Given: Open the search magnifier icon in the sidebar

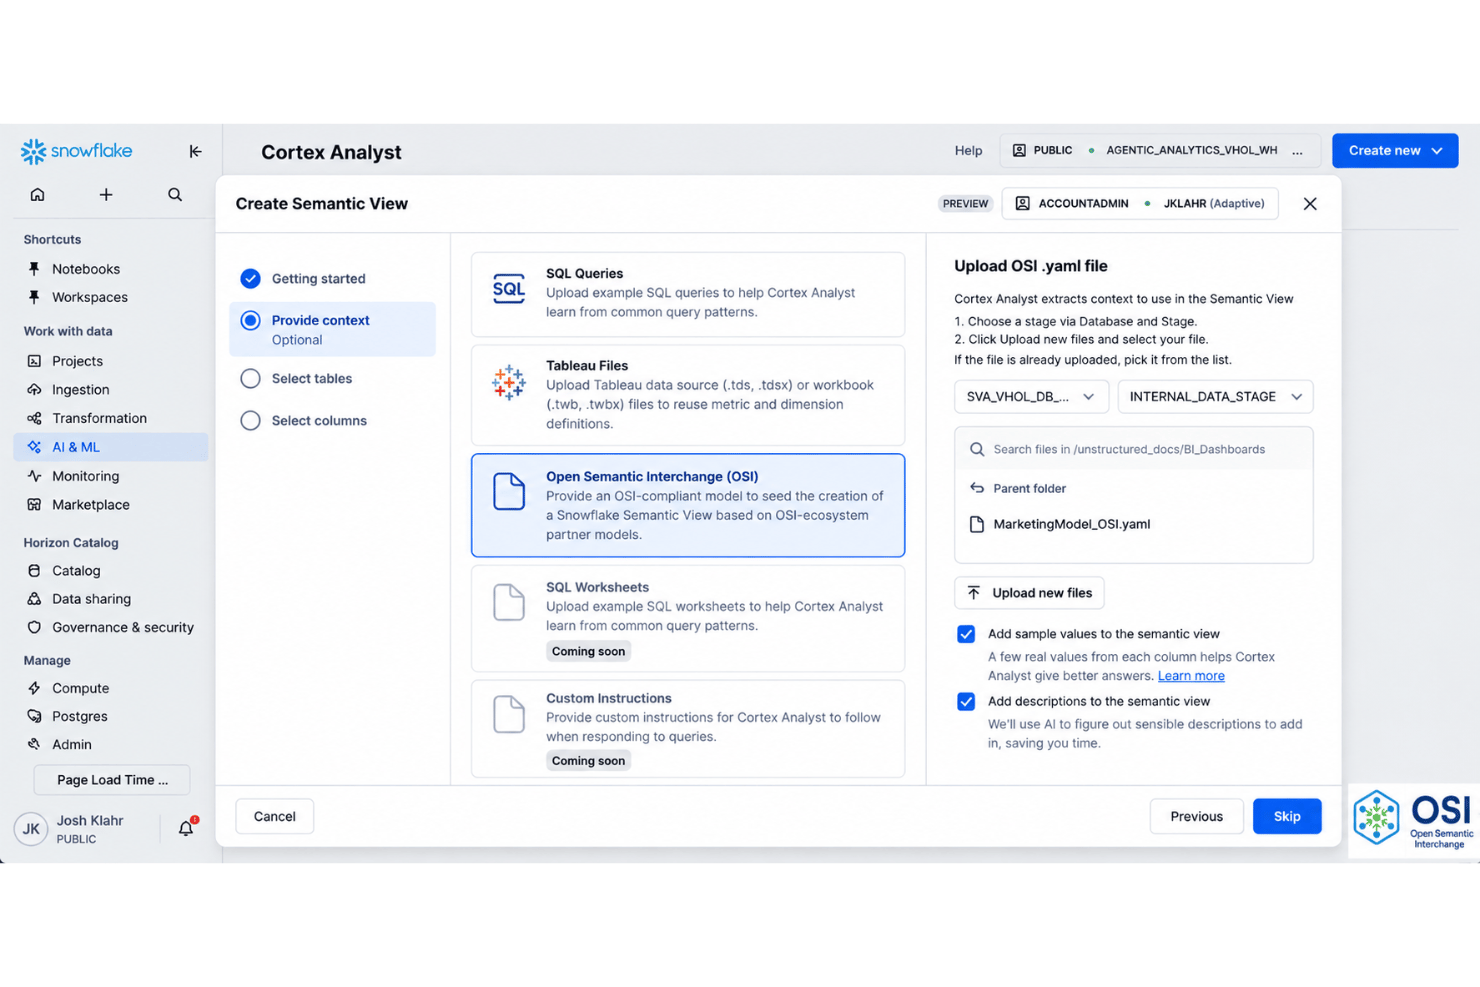Looking at the screenshot, I should tap(175, 194).
